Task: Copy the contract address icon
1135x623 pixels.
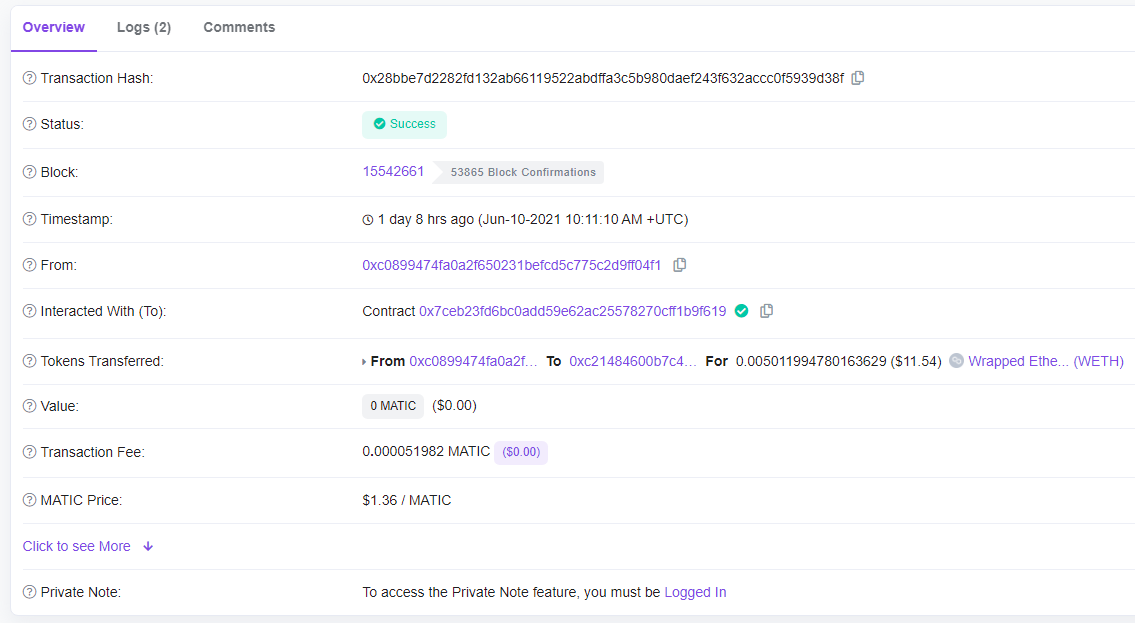Action: tap(767, 311)
